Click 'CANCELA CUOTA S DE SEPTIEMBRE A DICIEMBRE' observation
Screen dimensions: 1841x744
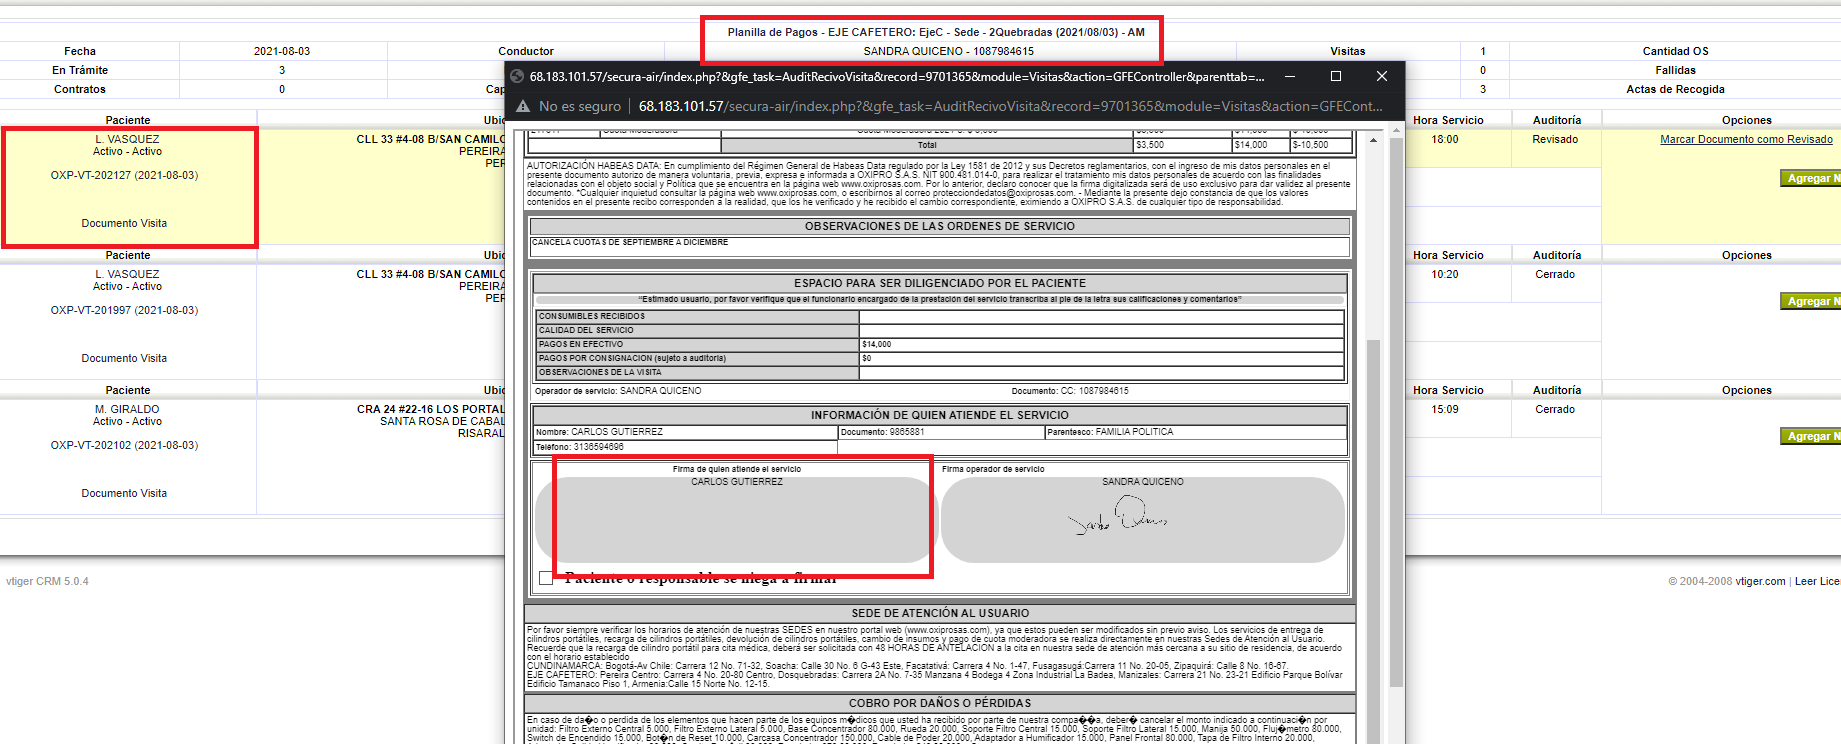click(630, 242)
